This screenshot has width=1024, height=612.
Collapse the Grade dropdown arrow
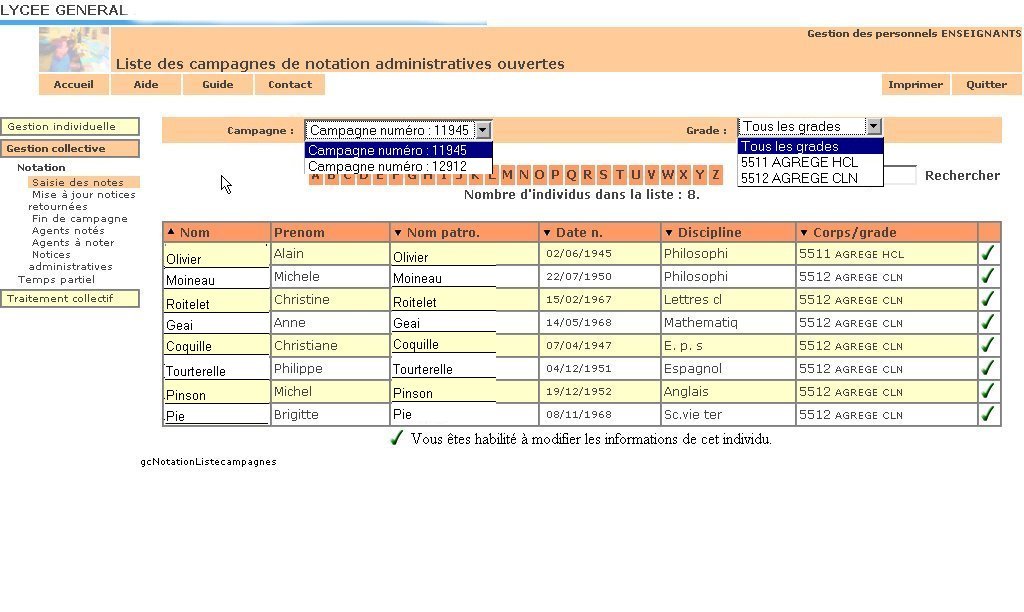click(x=874, y=126)
